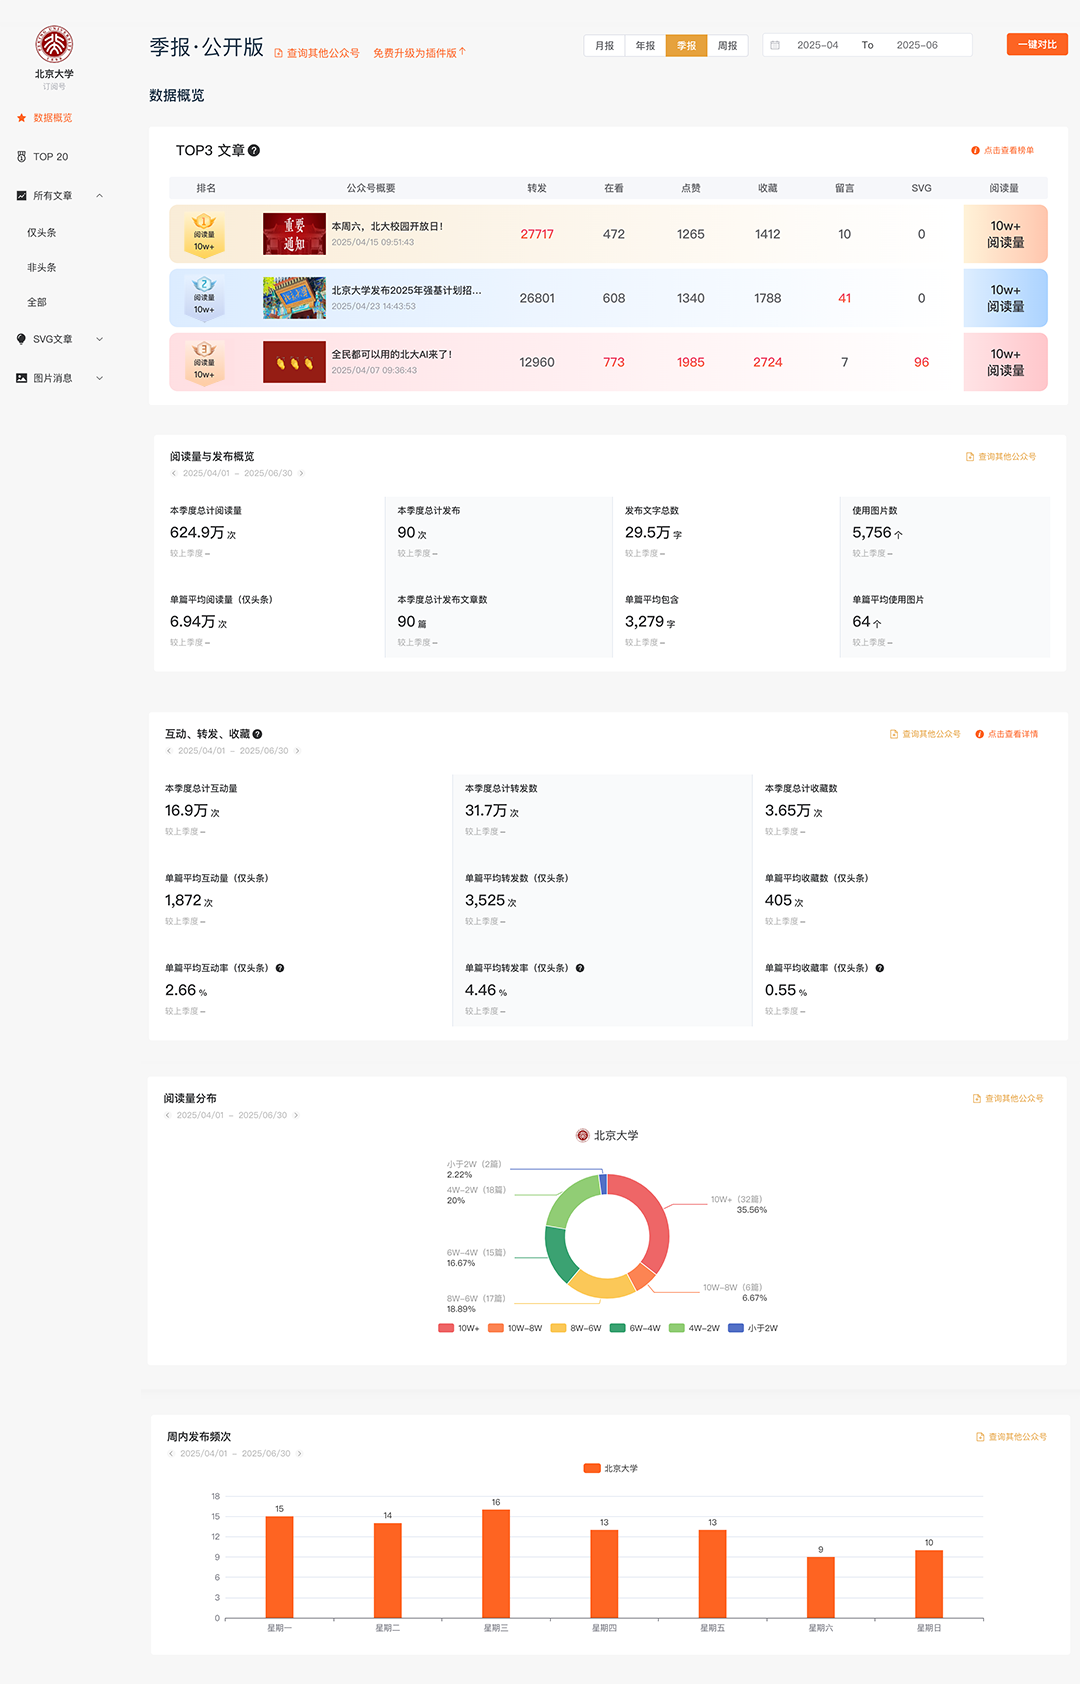
Task: Open thumbnail of top-ranked article 本周六
Action: pyautogui.click(x=294, y=234)
